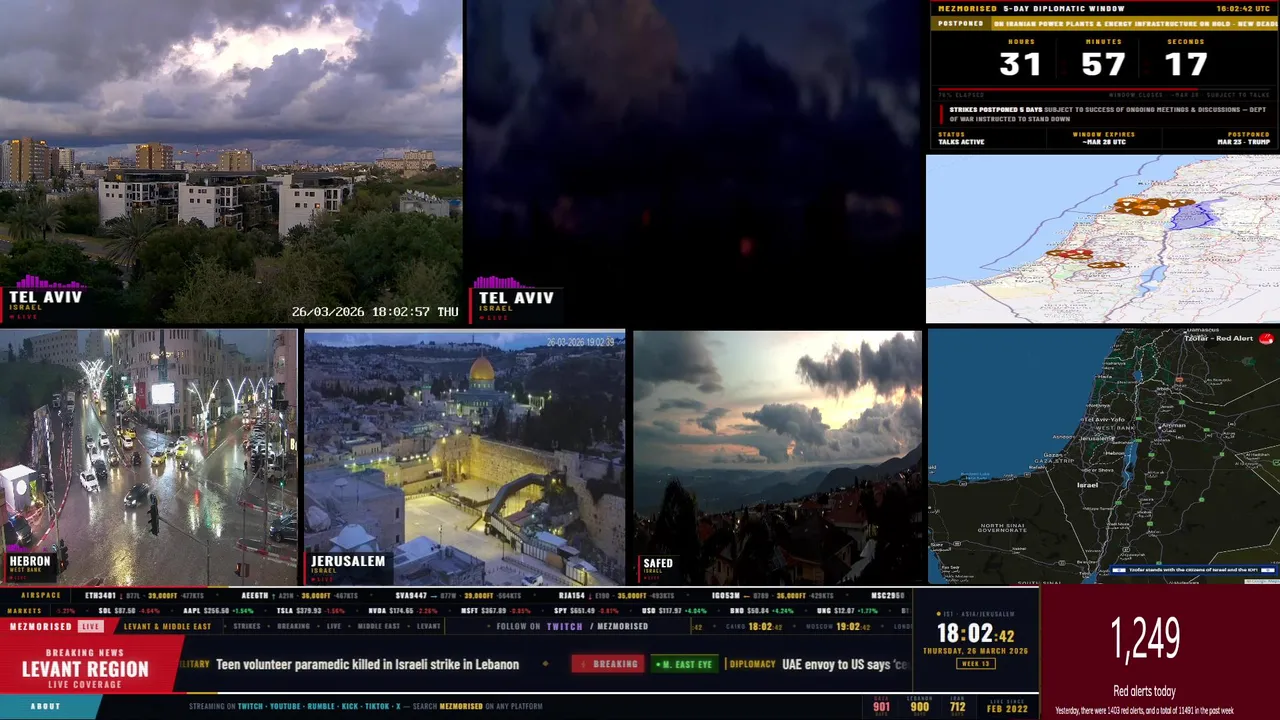Click the Cairo 18:02 world clock
Screen dimensions: 1280x720
pos(753,627)
